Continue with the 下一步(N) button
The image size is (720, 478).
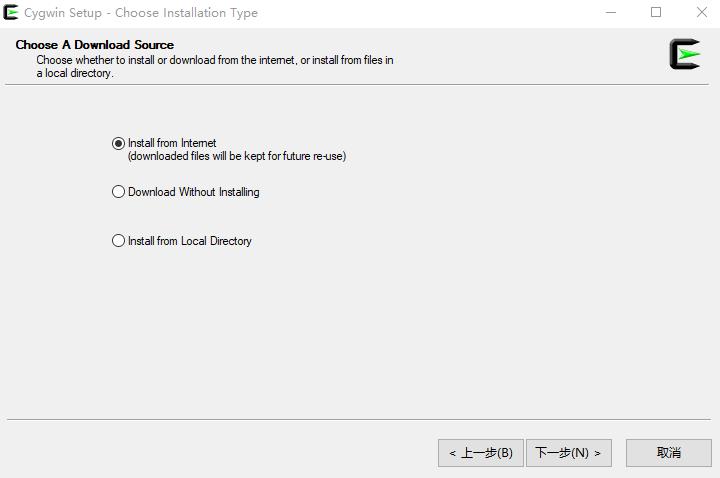pyautogui.click(x=569, y=453)
